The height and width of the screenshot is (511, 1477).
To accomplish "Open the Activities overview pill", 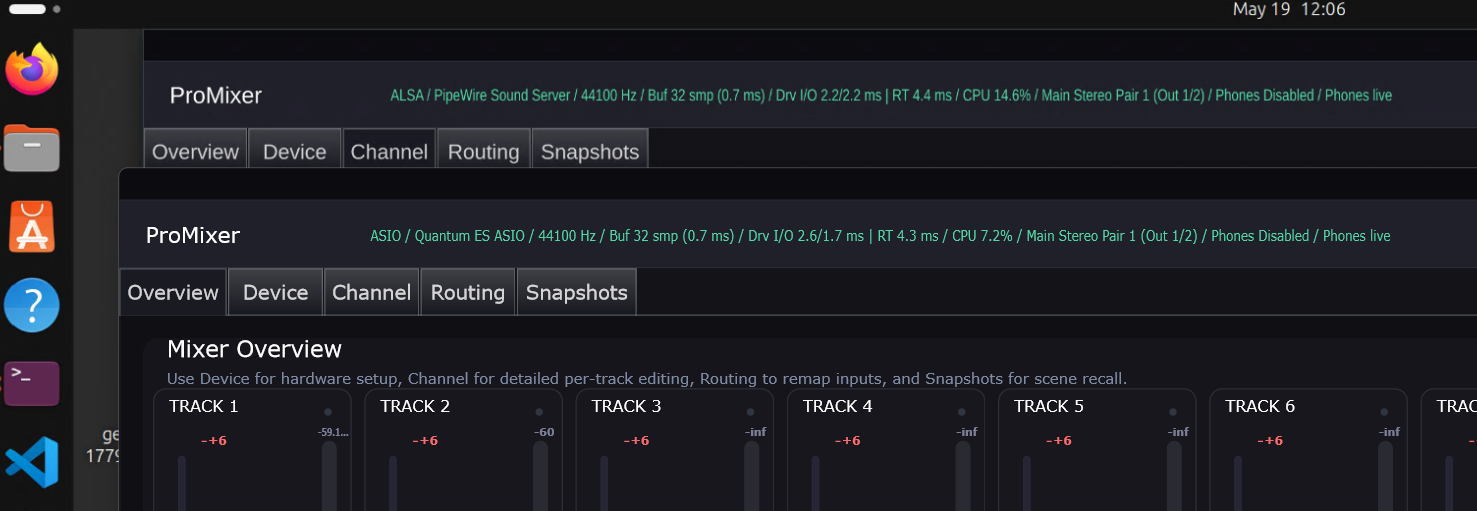I will (x=28, y=9).
